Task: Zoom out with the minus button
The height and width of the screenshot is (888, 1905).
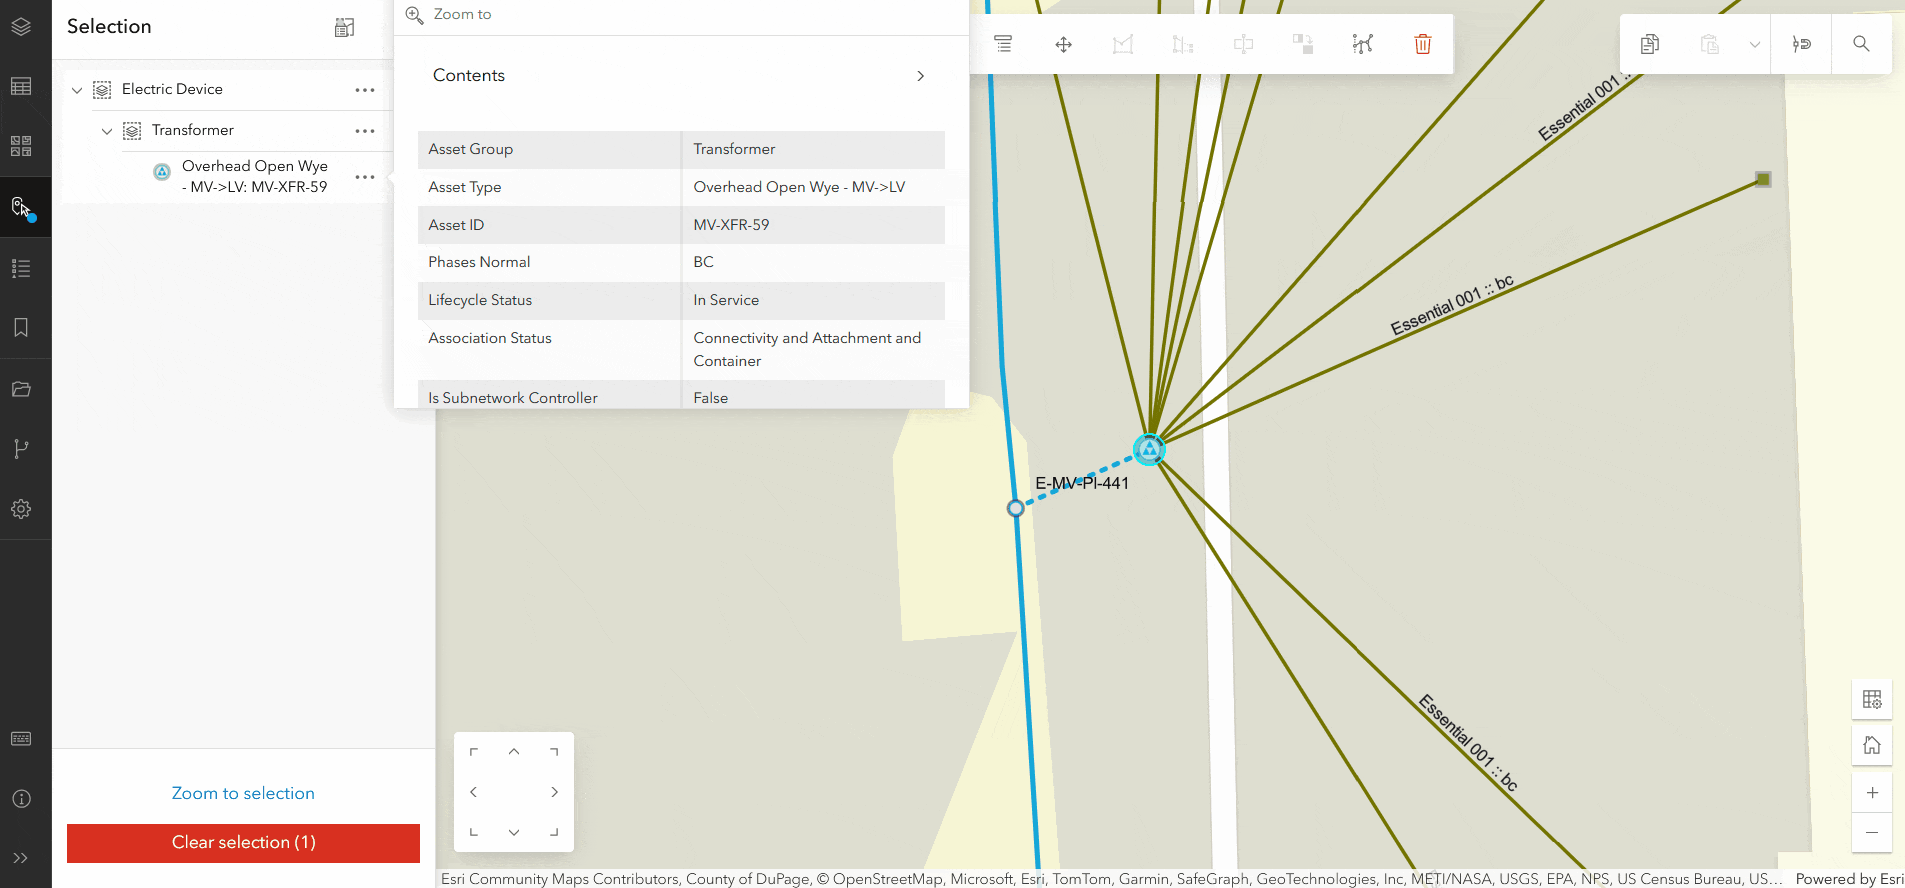Action: tap(1872, 832)
